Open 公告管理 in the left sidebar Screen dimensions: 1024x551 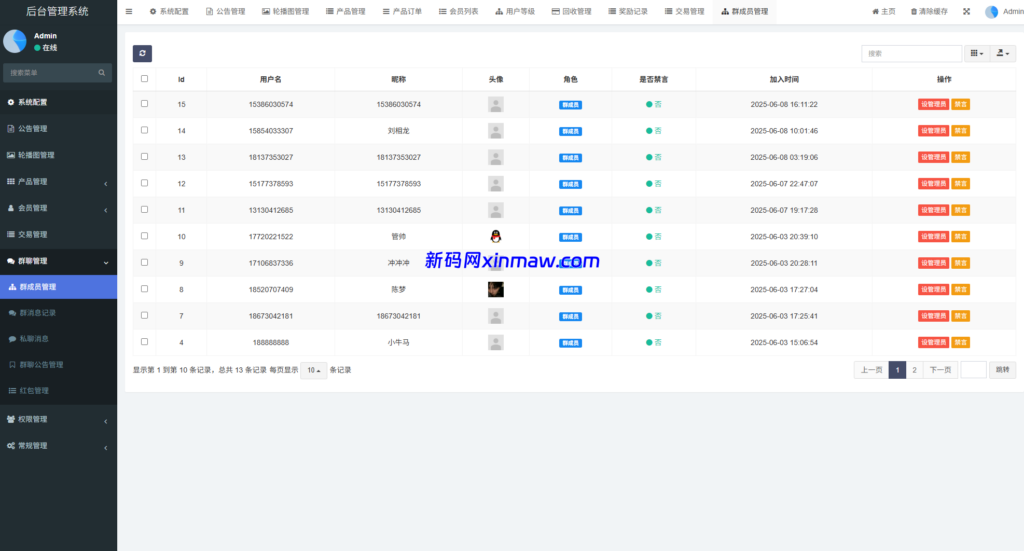tap(59, 129)
